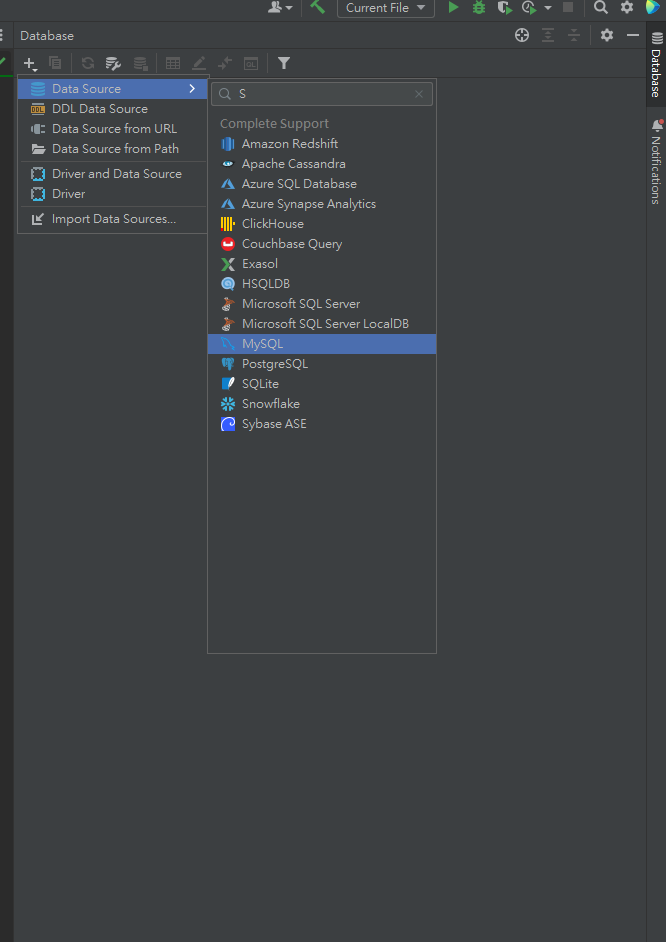This screenshot has width=666, height=942.
Task: Open IDE settings gear in top bar
Action: click(626, 7)
